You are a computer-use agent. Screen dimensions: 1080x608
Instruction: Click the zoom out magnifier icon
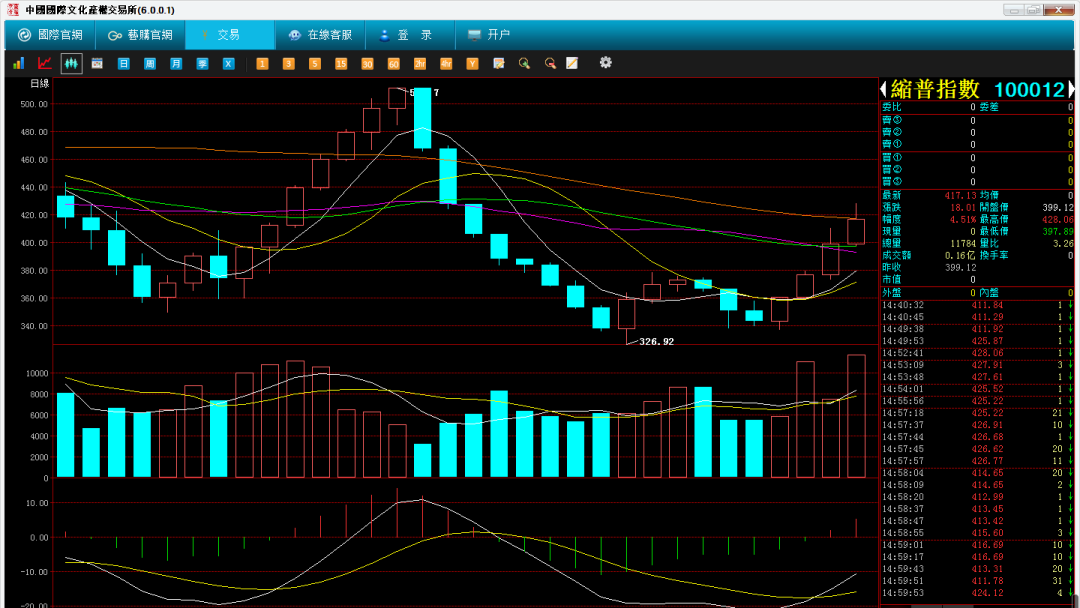pos(550,63)
